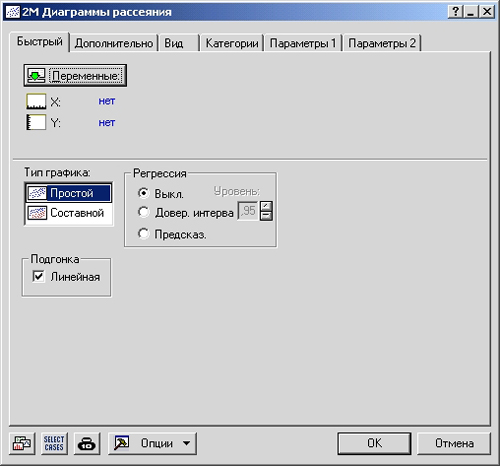
Task: Switch to the Дополнительно tab
Action: point(114,43)
